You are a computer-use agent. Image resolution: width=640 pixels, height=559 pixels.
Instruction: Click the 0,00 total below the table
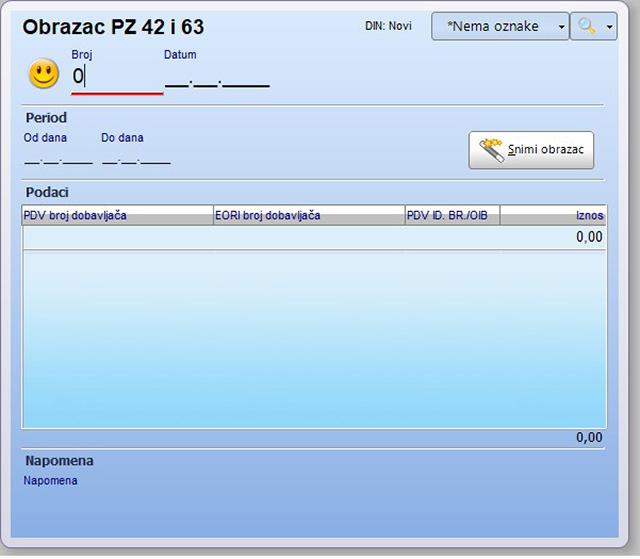point(589,437)
